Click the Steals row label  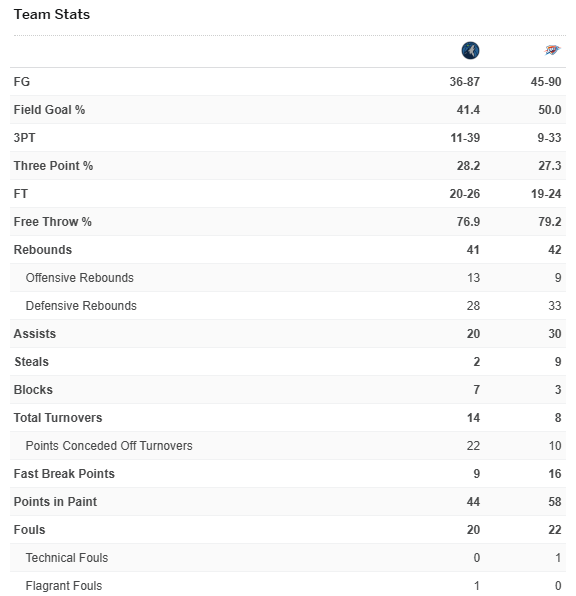point(32,362)
